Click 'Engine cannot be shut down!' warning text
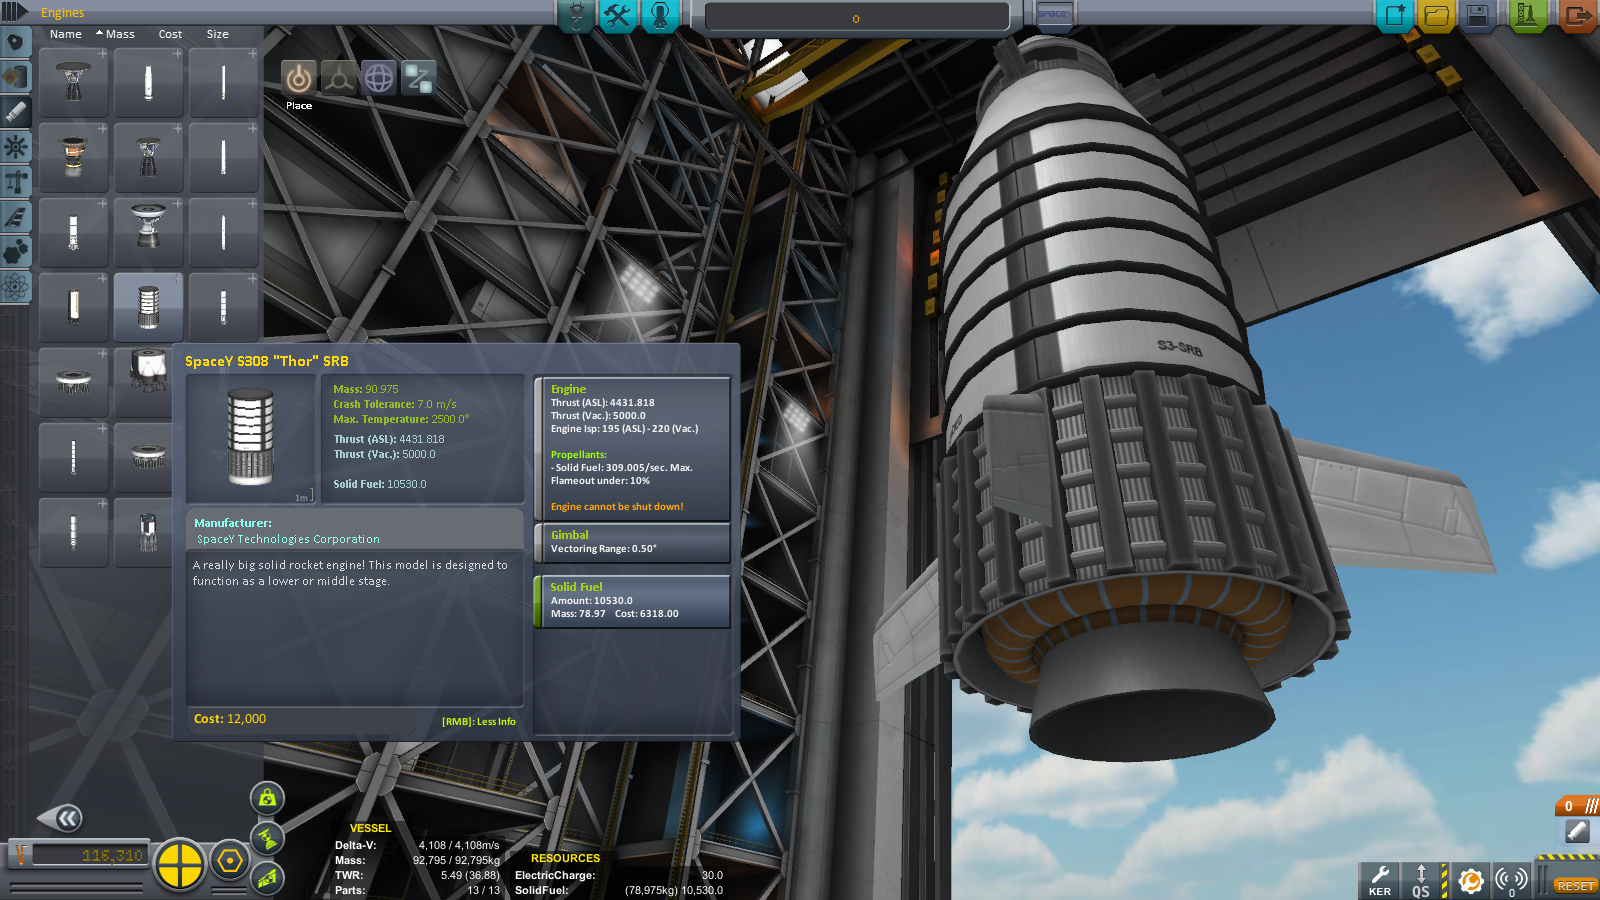The image size is (1600, 900). click(x=617, y=507)
